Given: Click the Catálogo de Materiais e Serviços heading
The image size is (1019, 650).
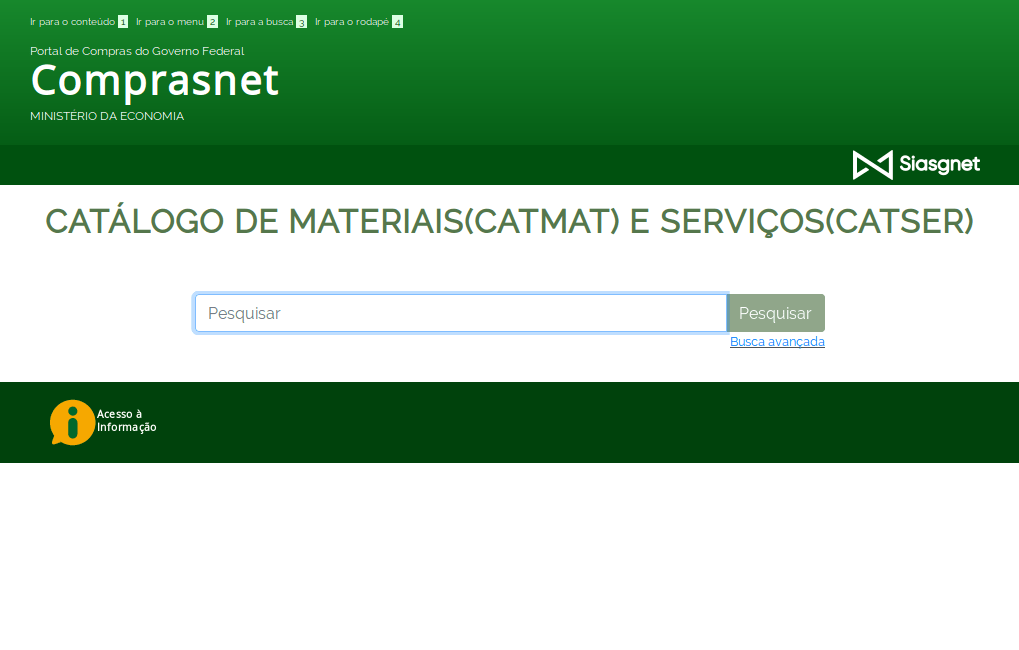Looking at the screenshot, I should click(510, 221).
